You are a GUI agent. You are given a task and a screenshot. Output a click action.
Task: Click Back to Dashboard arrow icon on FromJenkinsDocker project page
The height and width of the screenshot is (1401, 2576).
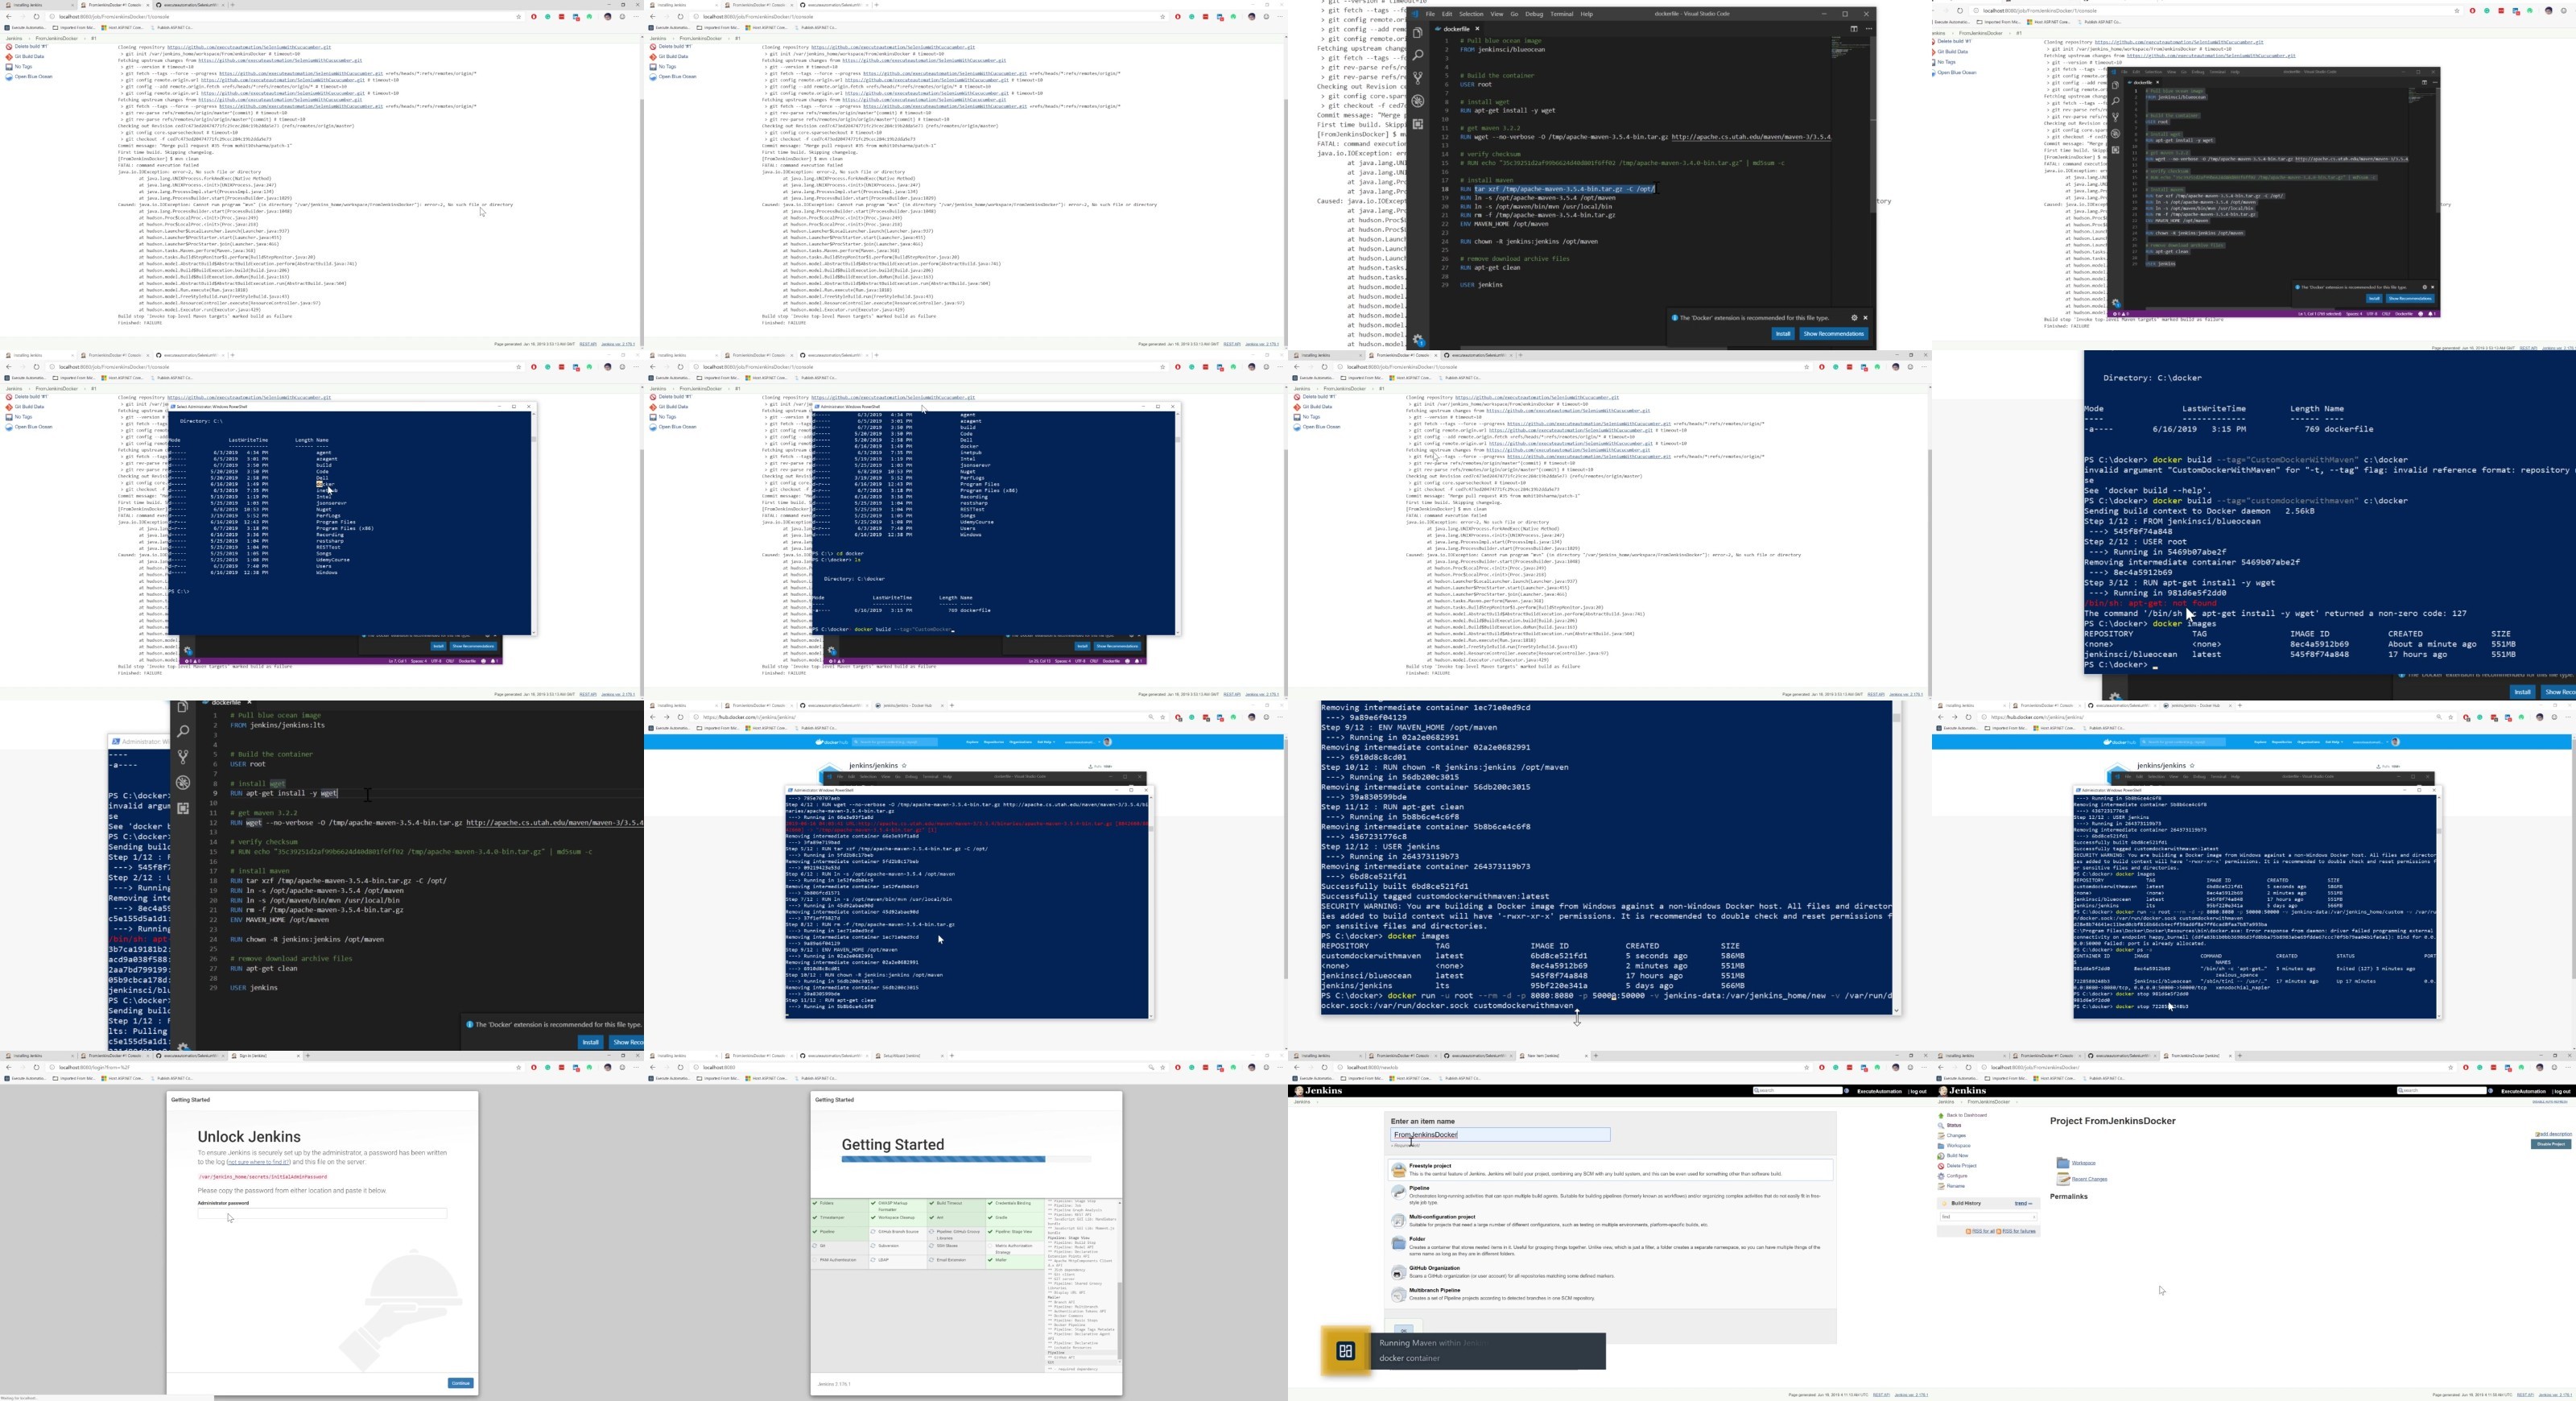point(1941,1115)
